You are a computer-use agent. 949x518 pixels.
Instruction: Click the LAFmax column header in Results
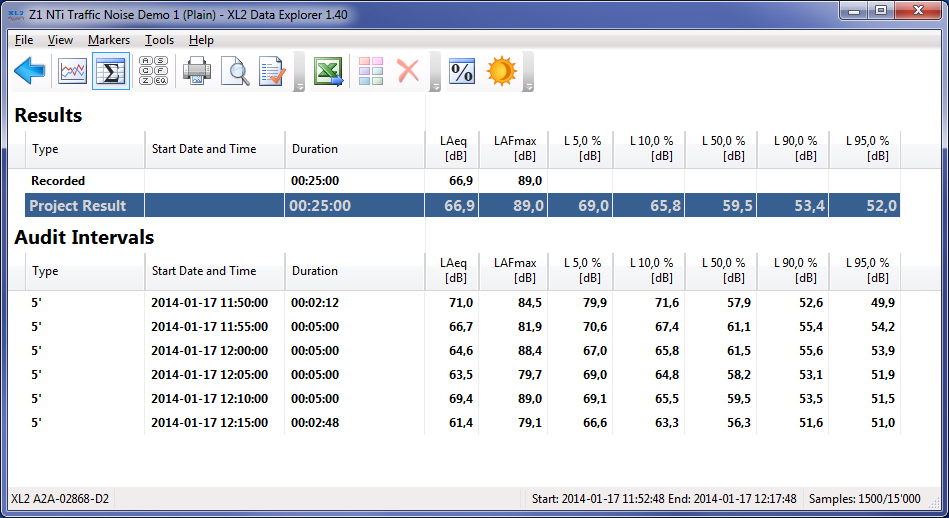click(x=514, y=149)
